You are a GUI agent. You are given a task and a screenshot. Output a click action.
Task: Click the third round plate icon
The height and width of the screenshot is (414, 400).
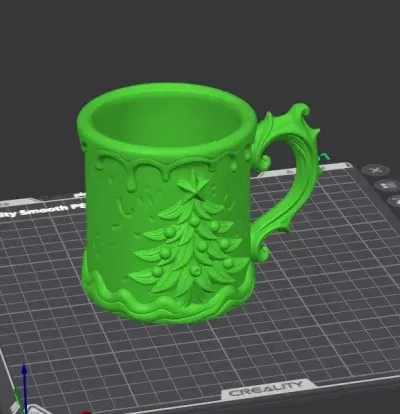click(394, 200)
